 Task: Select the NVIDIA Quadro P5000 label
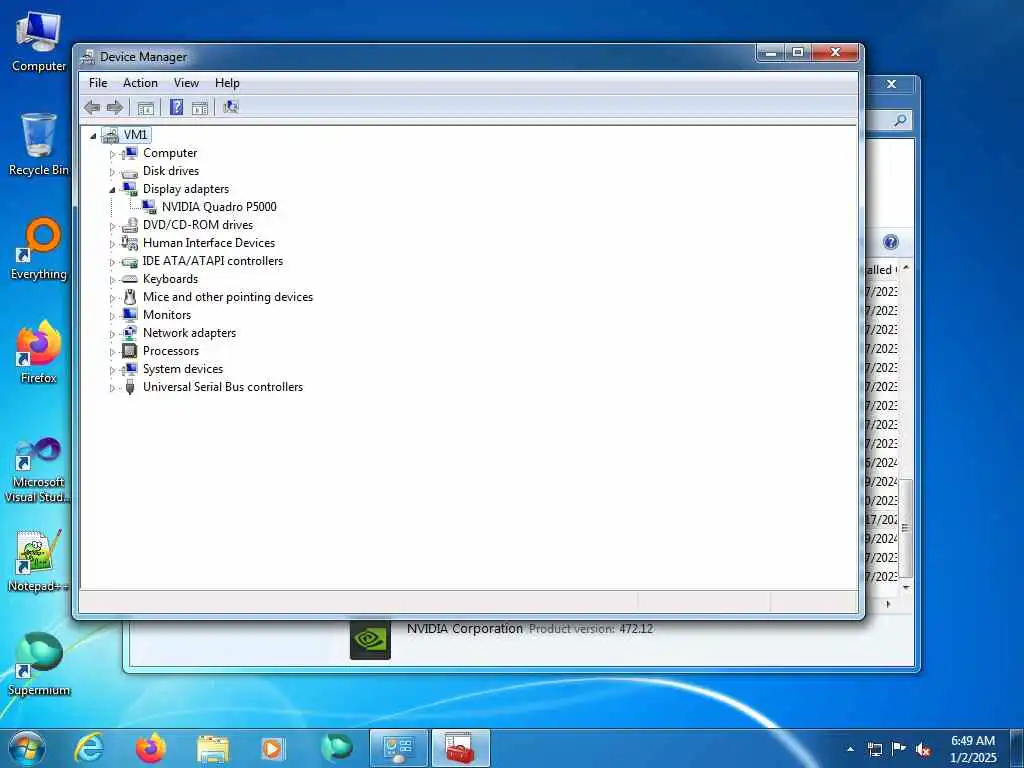tap(219, 207)
